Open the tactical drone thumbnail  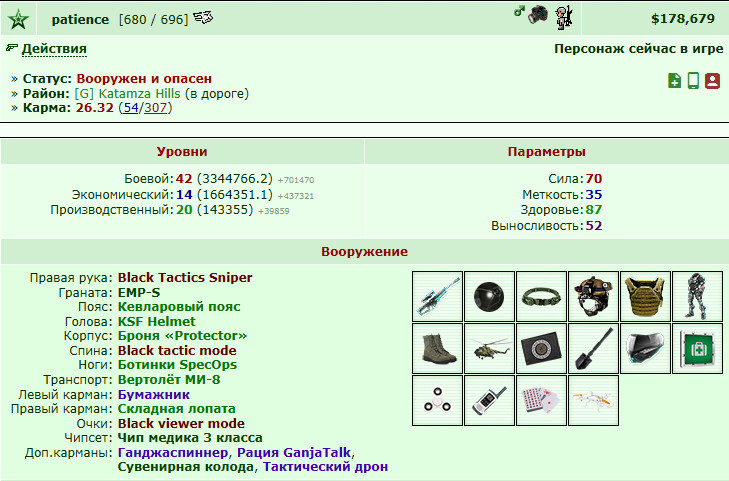click(593, 401)
